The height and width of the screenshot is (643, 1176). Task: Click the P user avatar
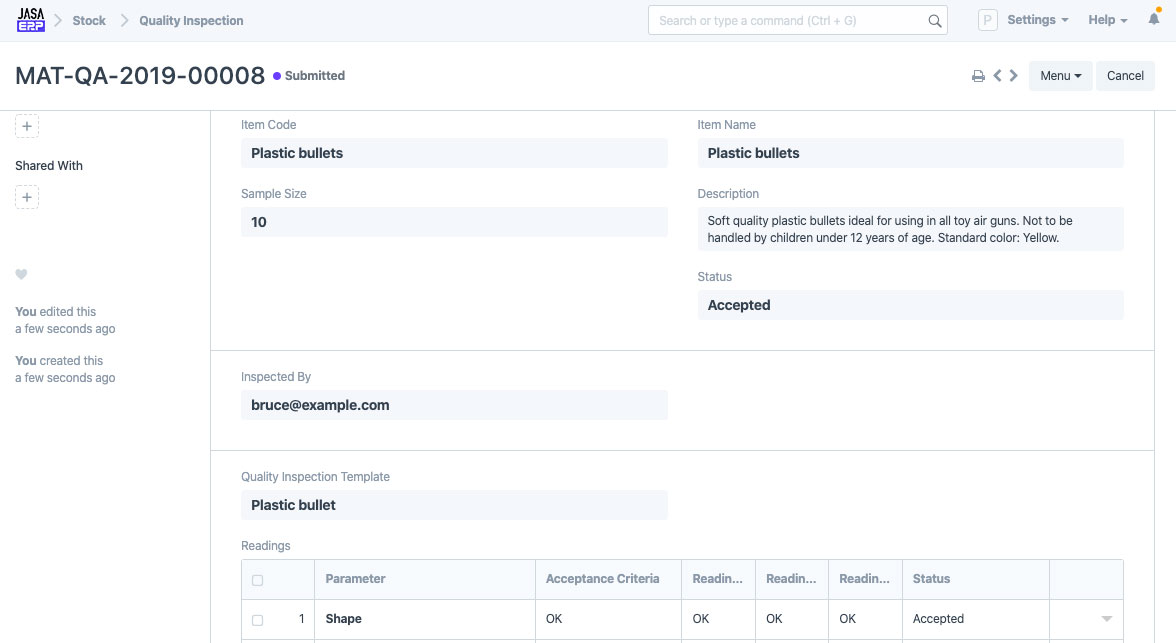pyautogui.click(x=988, y=20)
